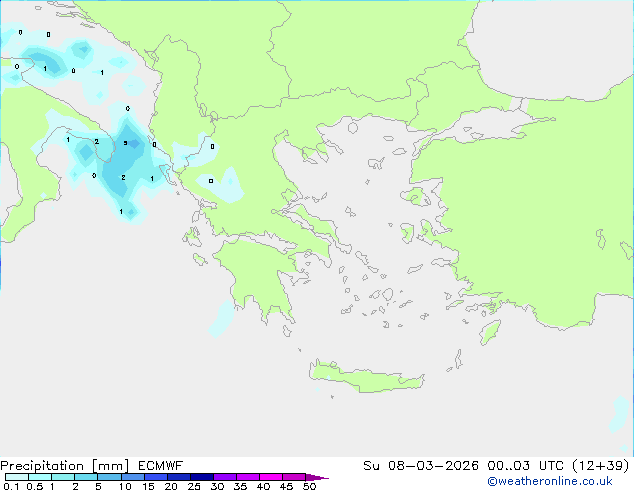Image resolution: width=634 pixels, height=490 pixels.
Task: Select the 5–10 mm legend color swatch
Action: (x=109, y=477)
